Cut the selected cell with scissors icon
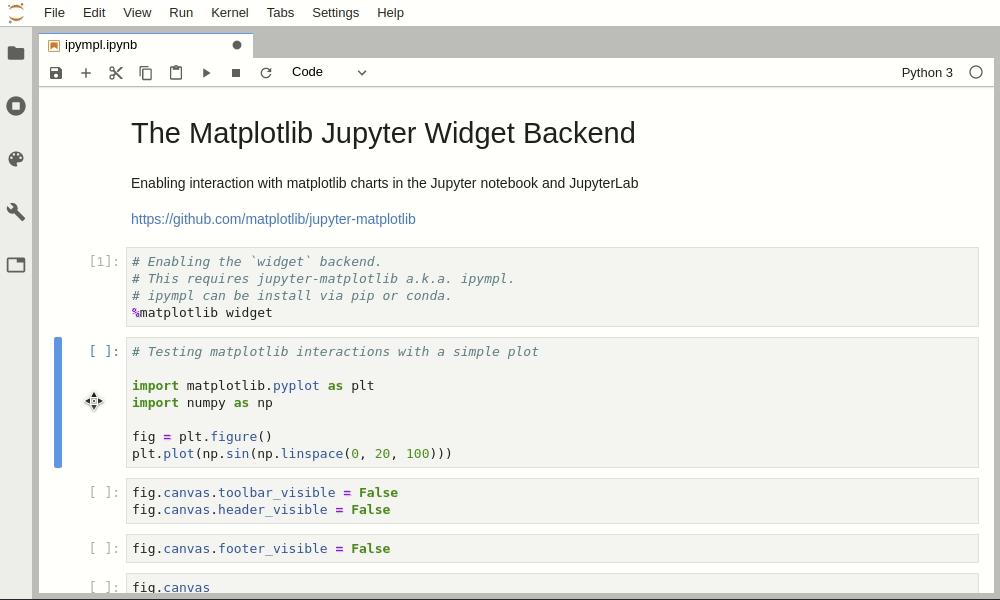This screenshot has height=600, width=1000. 116,73
